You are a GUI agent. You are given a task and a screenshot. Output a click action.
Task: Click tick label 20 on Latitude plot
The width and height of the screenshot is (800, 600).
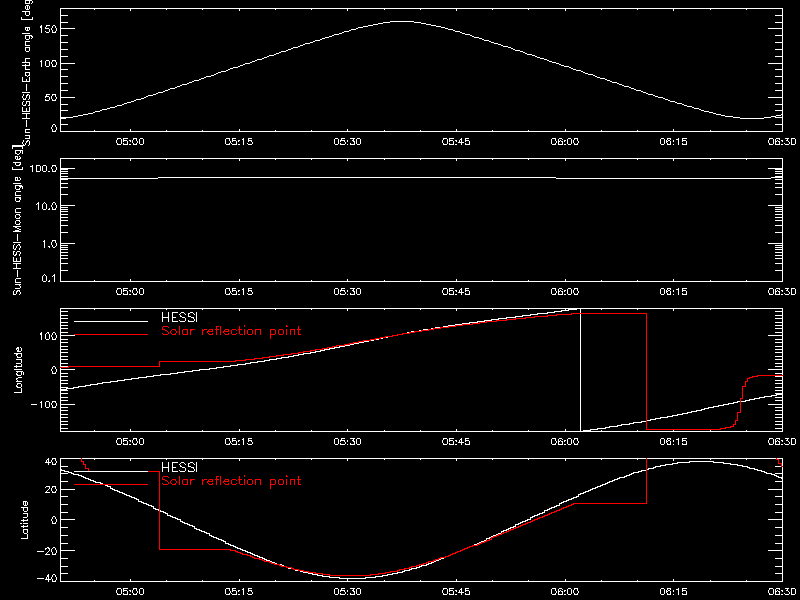49,490
